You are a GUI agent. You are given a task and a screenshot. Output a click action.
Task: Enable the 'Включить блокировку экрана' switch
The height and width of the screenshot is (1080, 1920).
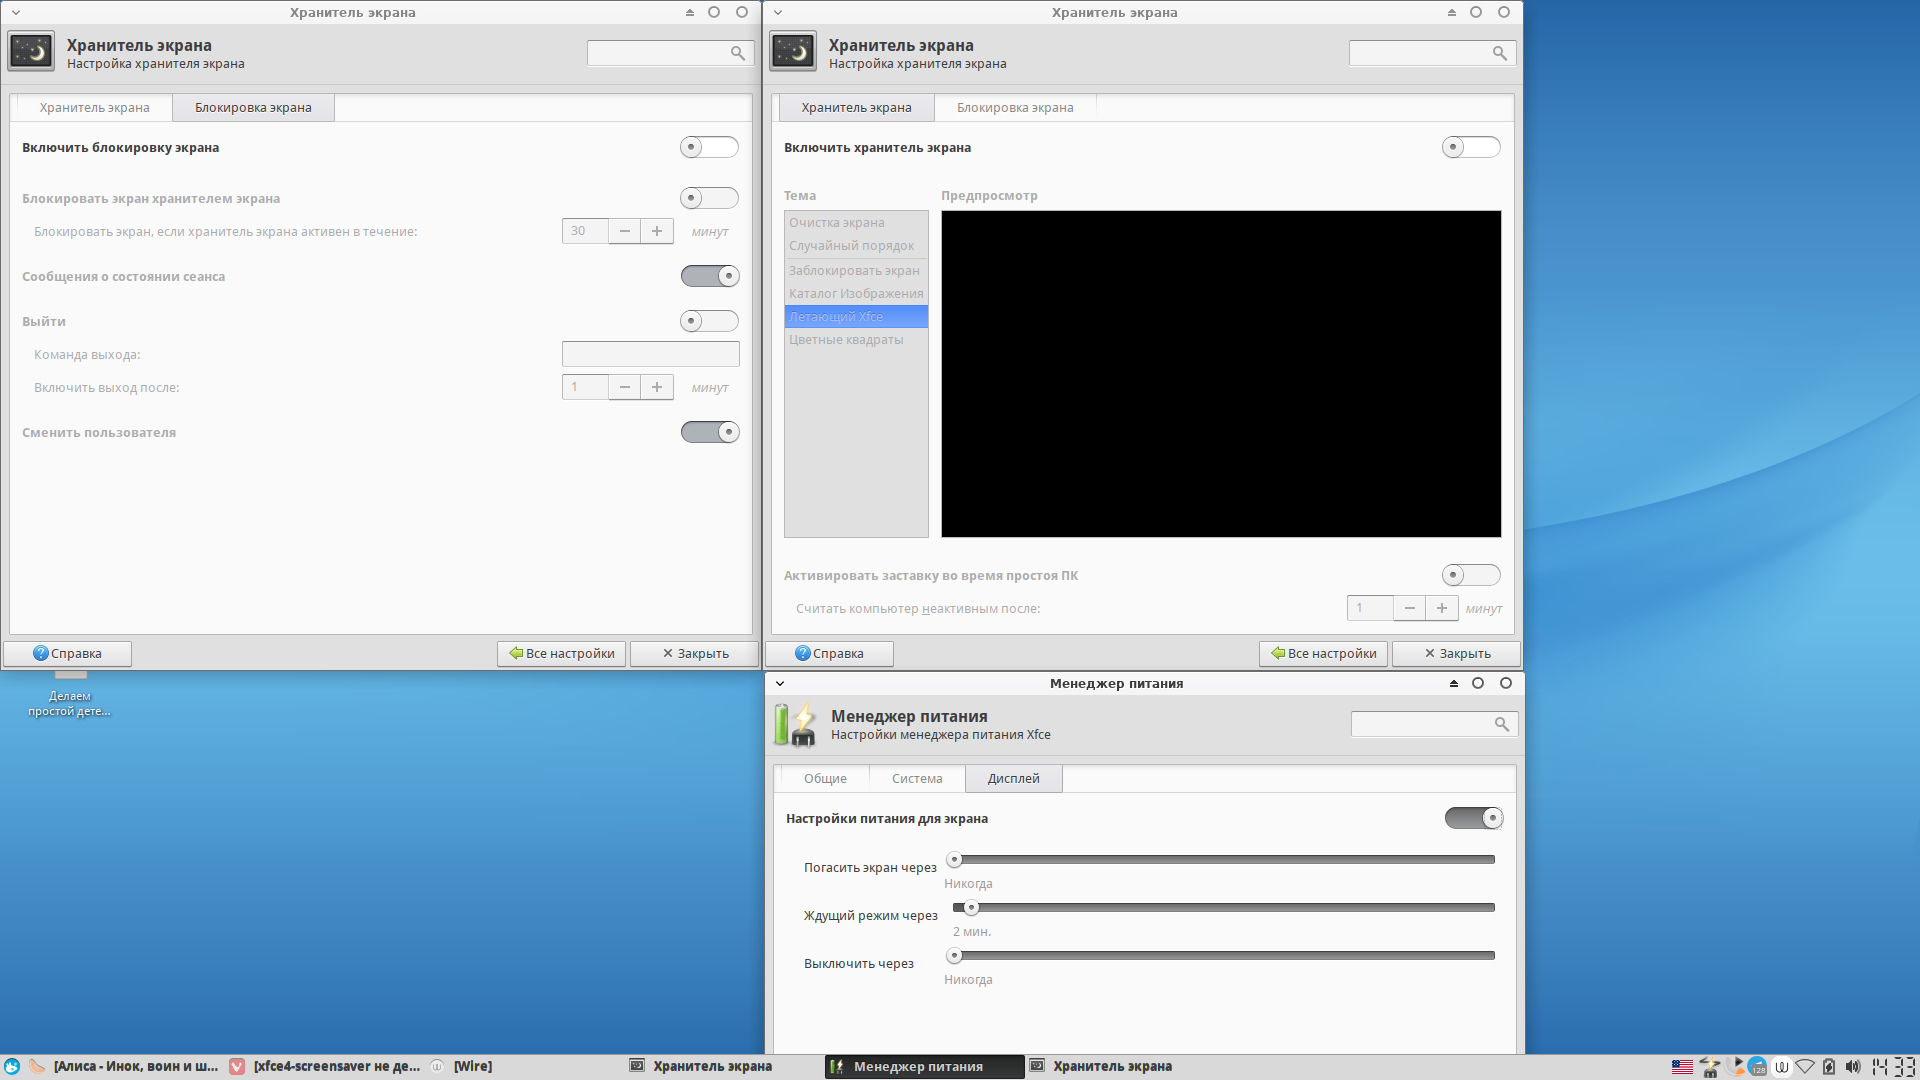pyautogui.click(x=709, y=147)
